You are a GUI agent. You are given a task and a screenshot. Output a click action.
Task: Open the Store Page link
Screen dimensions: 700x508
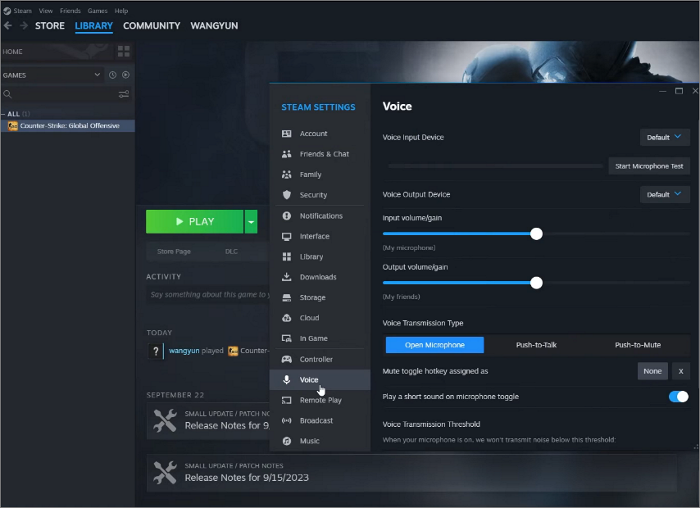point(174,251)
